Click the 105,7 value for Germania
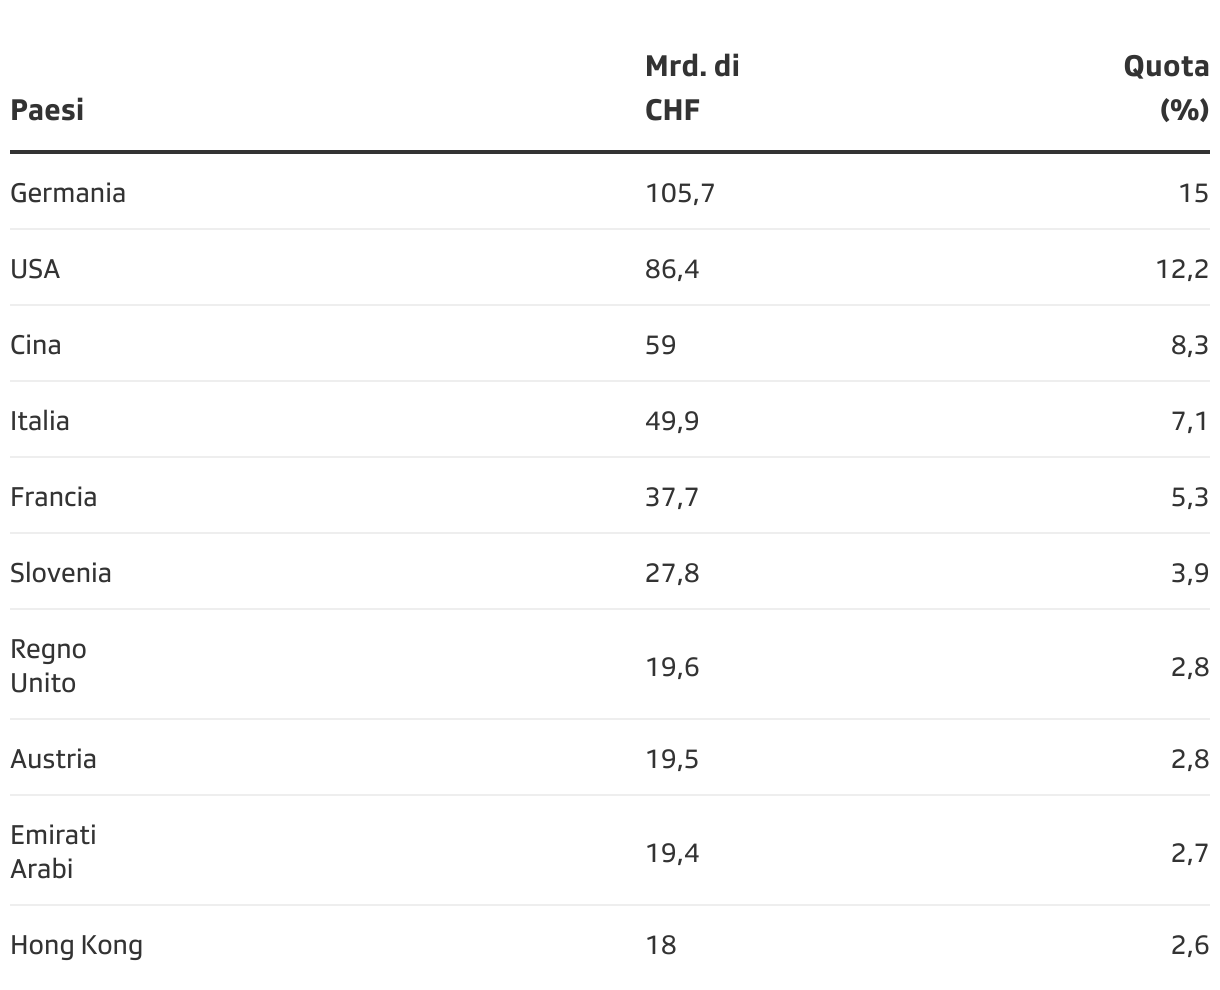Viewport: 1220px width, 990px height. click(x=680, y=192)
